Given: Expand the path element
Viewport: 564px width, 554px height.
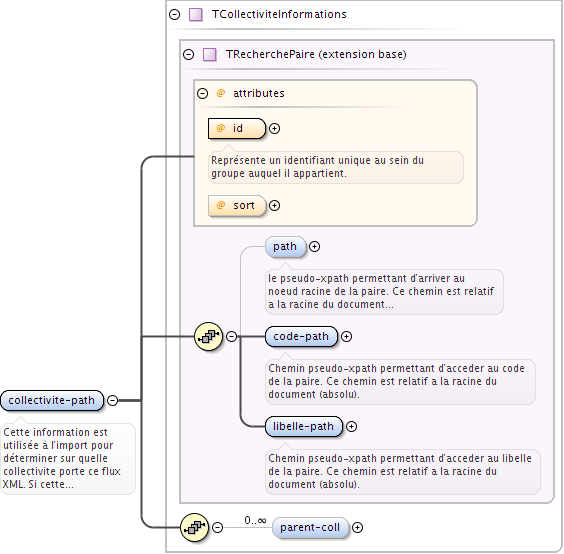Looking at the screenshot, I should pos(314,246).
